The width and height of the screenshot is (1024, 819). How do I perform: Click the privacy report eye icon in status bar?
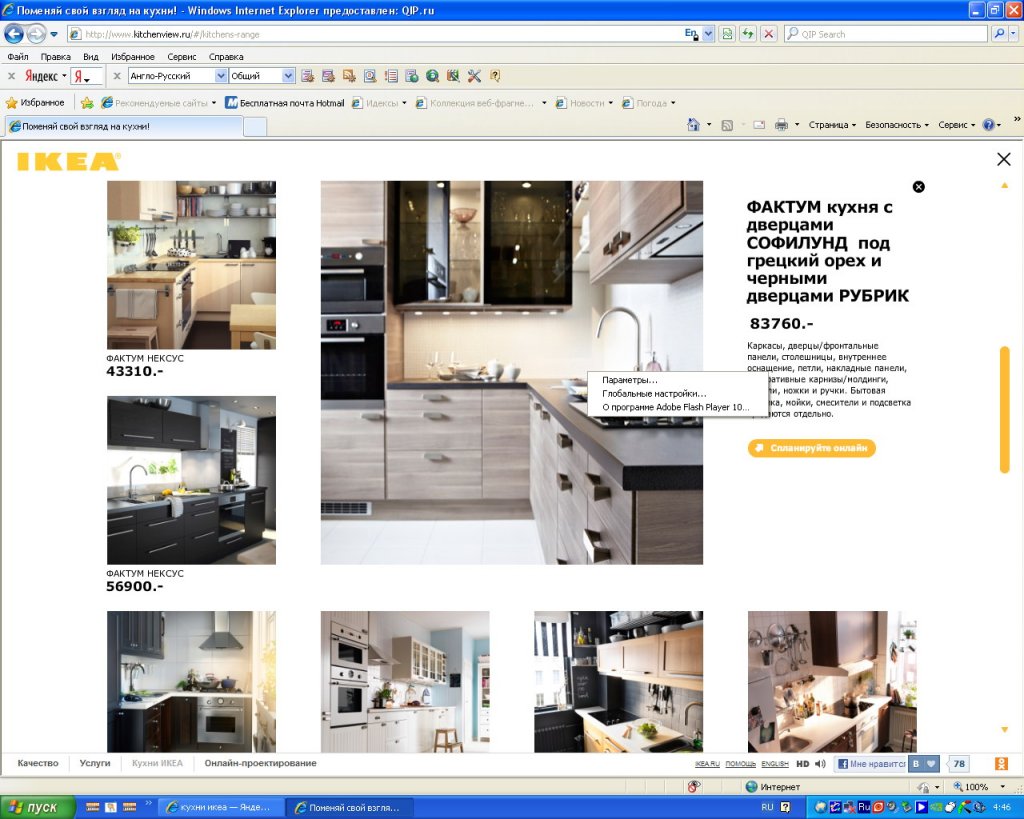694,787
